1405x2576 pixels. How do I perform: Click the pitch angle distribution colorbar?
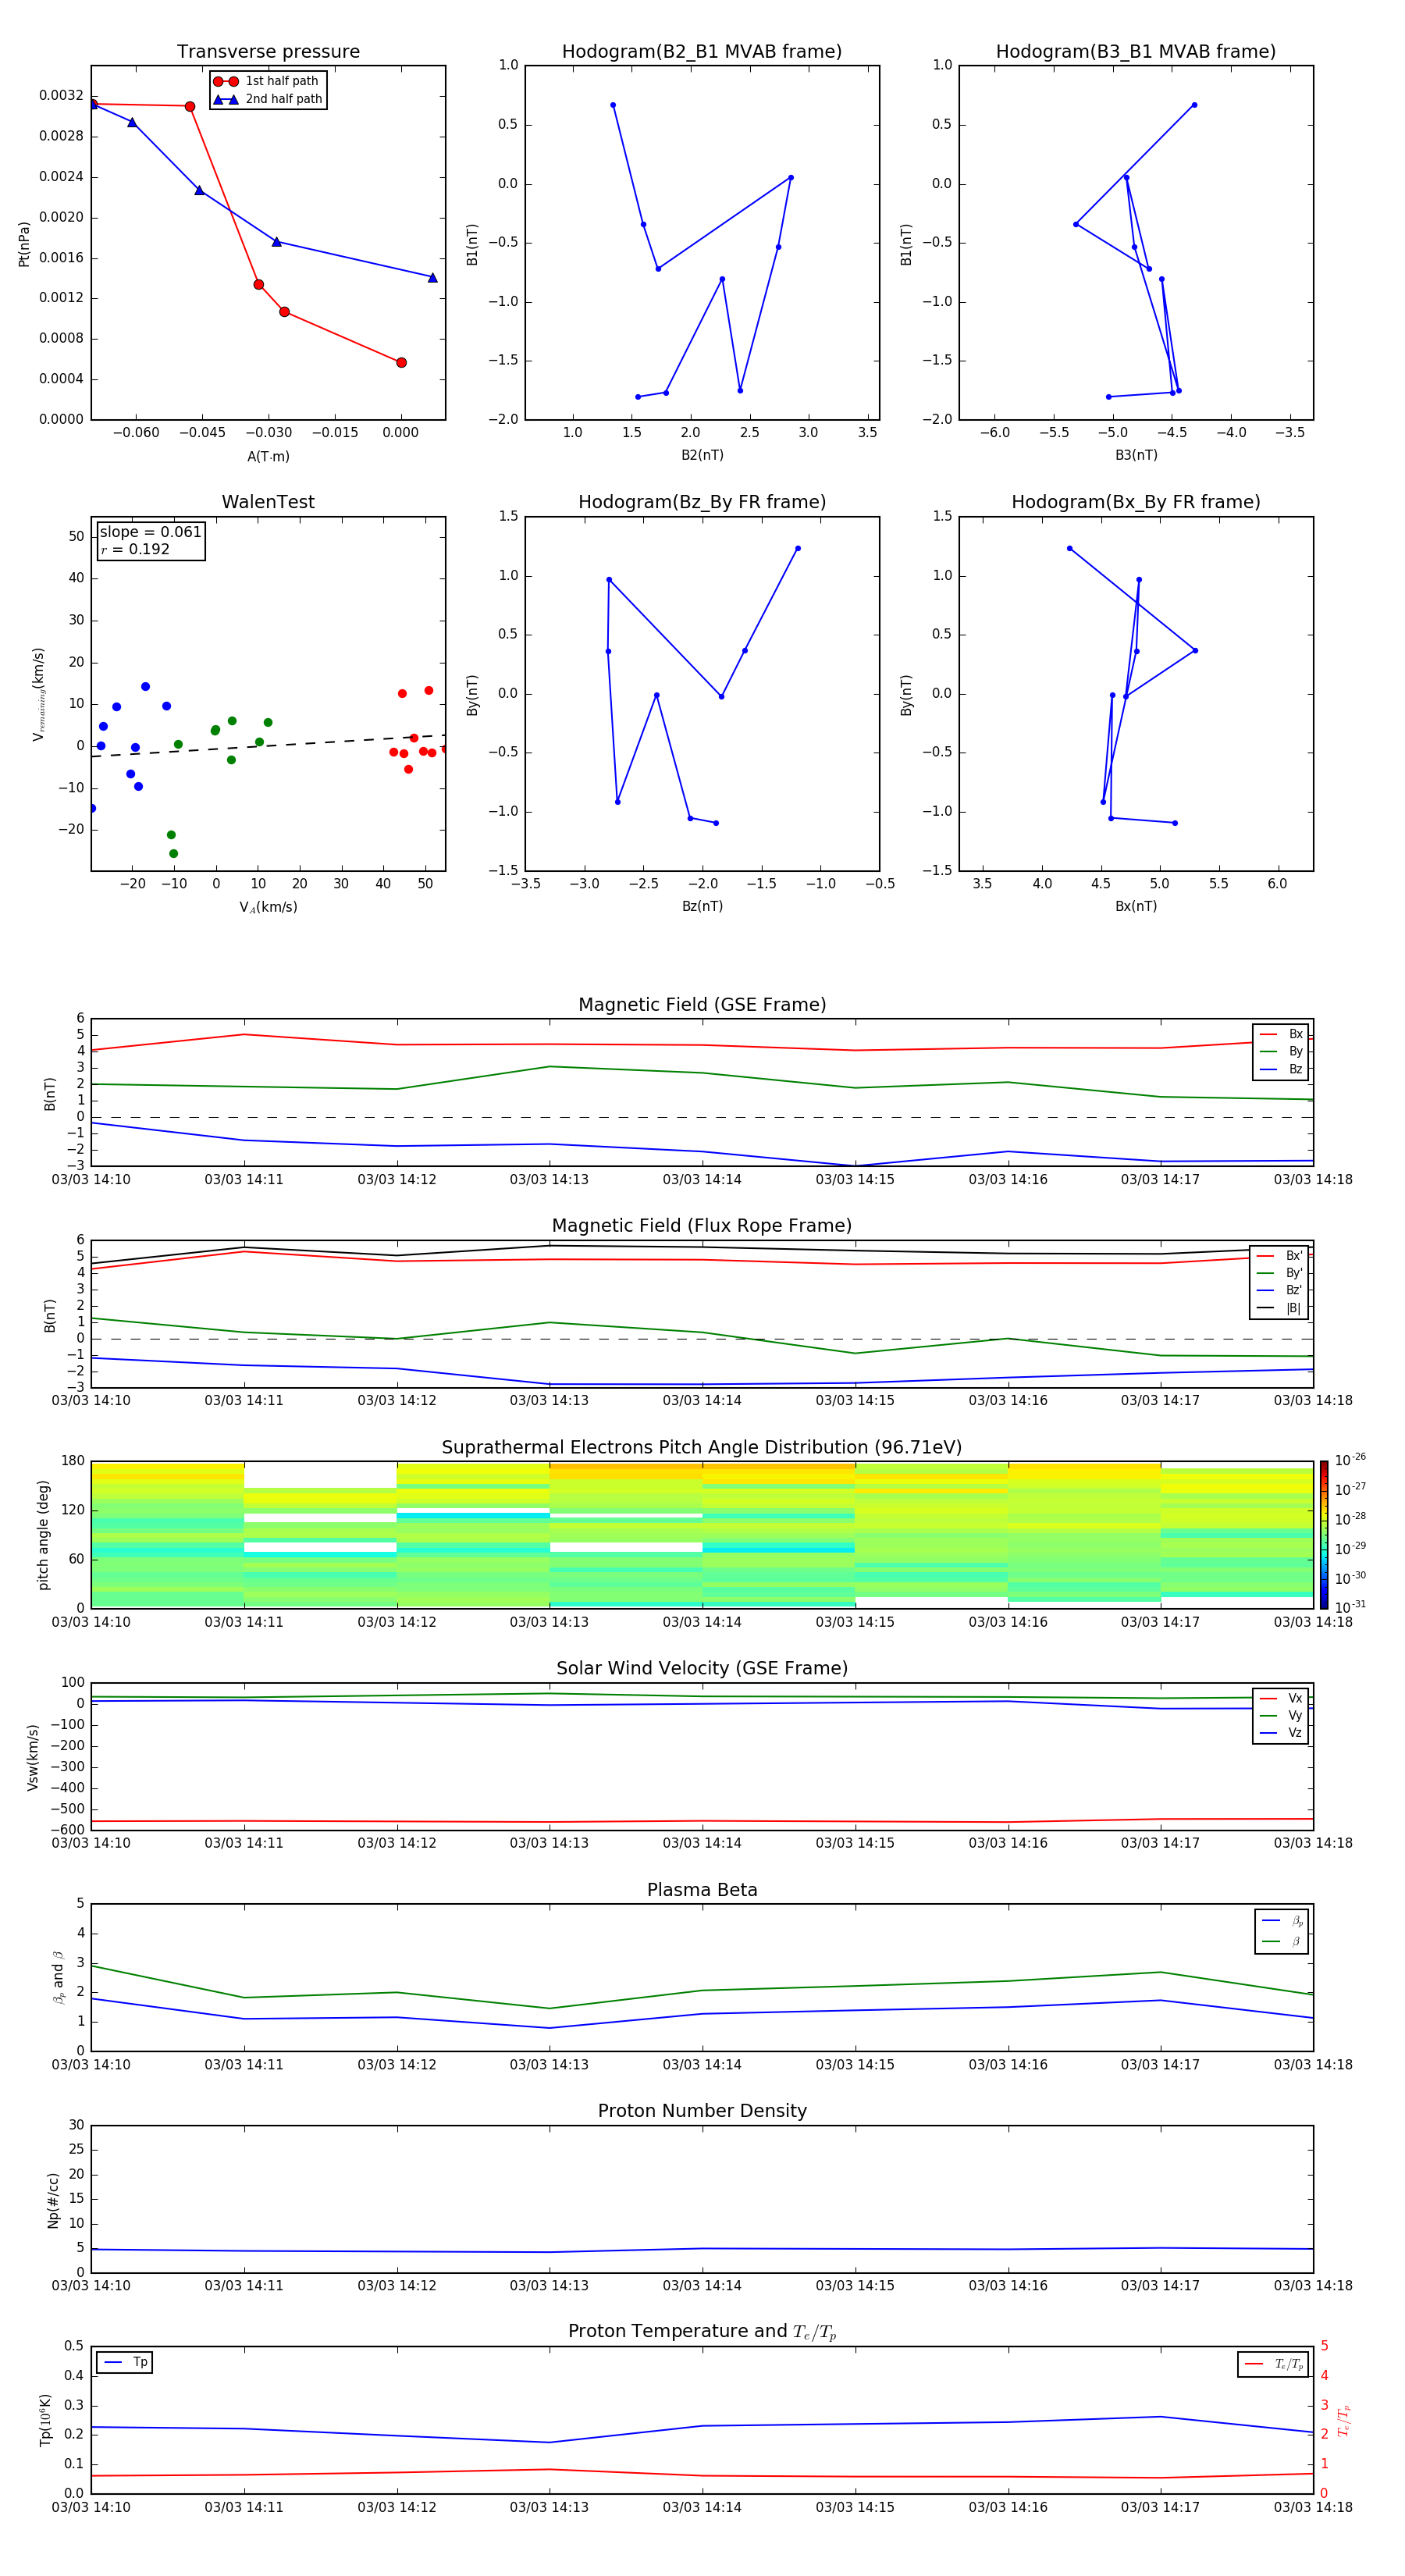(1324, 1535)
